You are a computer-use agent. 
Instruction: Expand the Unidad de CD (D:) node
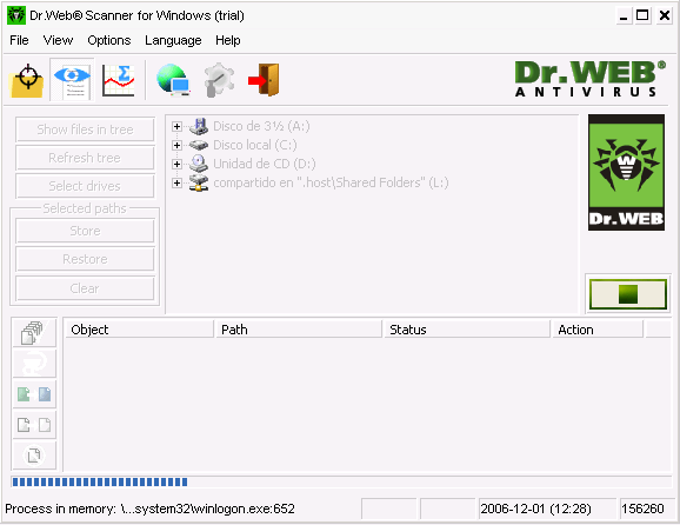click(177, 164)
